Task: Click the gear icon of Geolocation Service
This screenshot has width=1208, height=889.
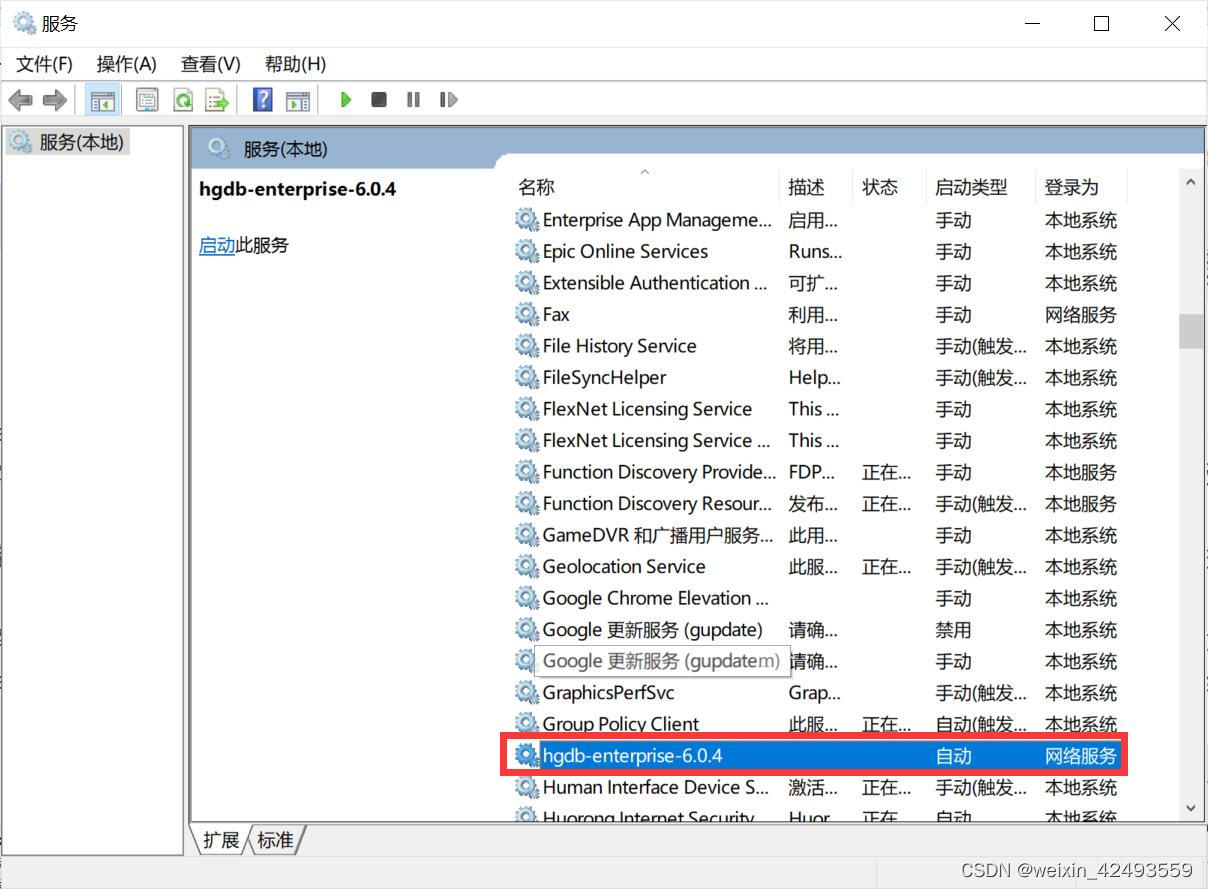Action: tap(526, 567)
